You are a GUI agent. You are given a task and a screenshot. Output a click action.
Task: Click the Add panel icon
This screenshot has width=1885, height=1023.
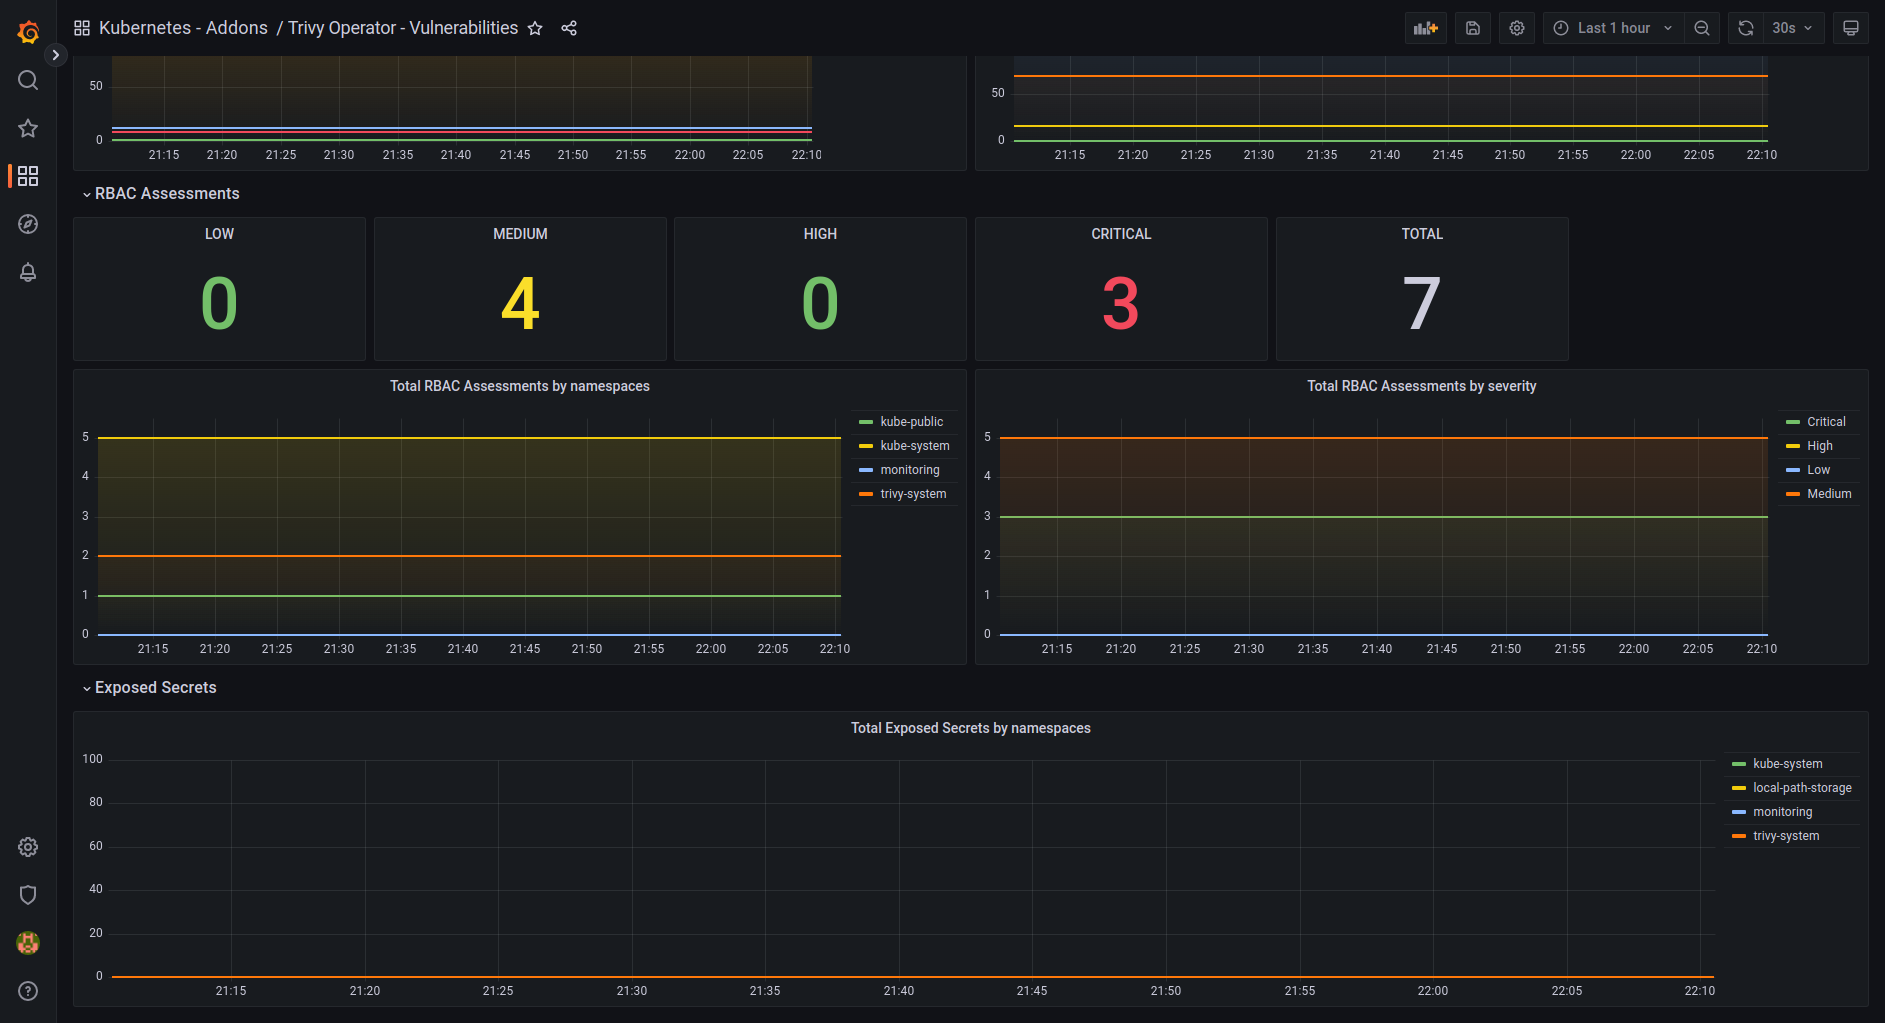pos(1425,28)
